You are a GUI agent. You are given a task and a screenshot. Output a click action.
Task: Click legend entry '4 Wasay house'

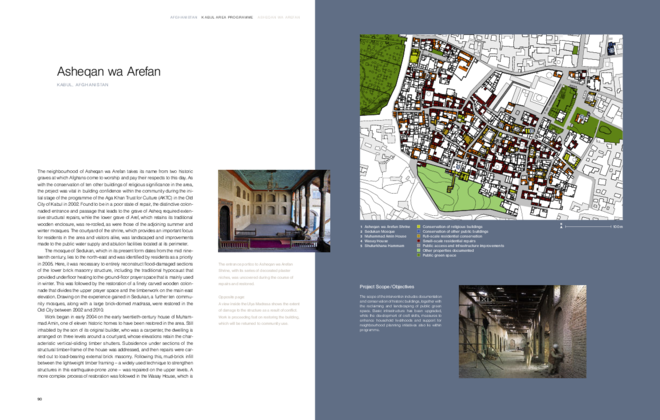374,241
